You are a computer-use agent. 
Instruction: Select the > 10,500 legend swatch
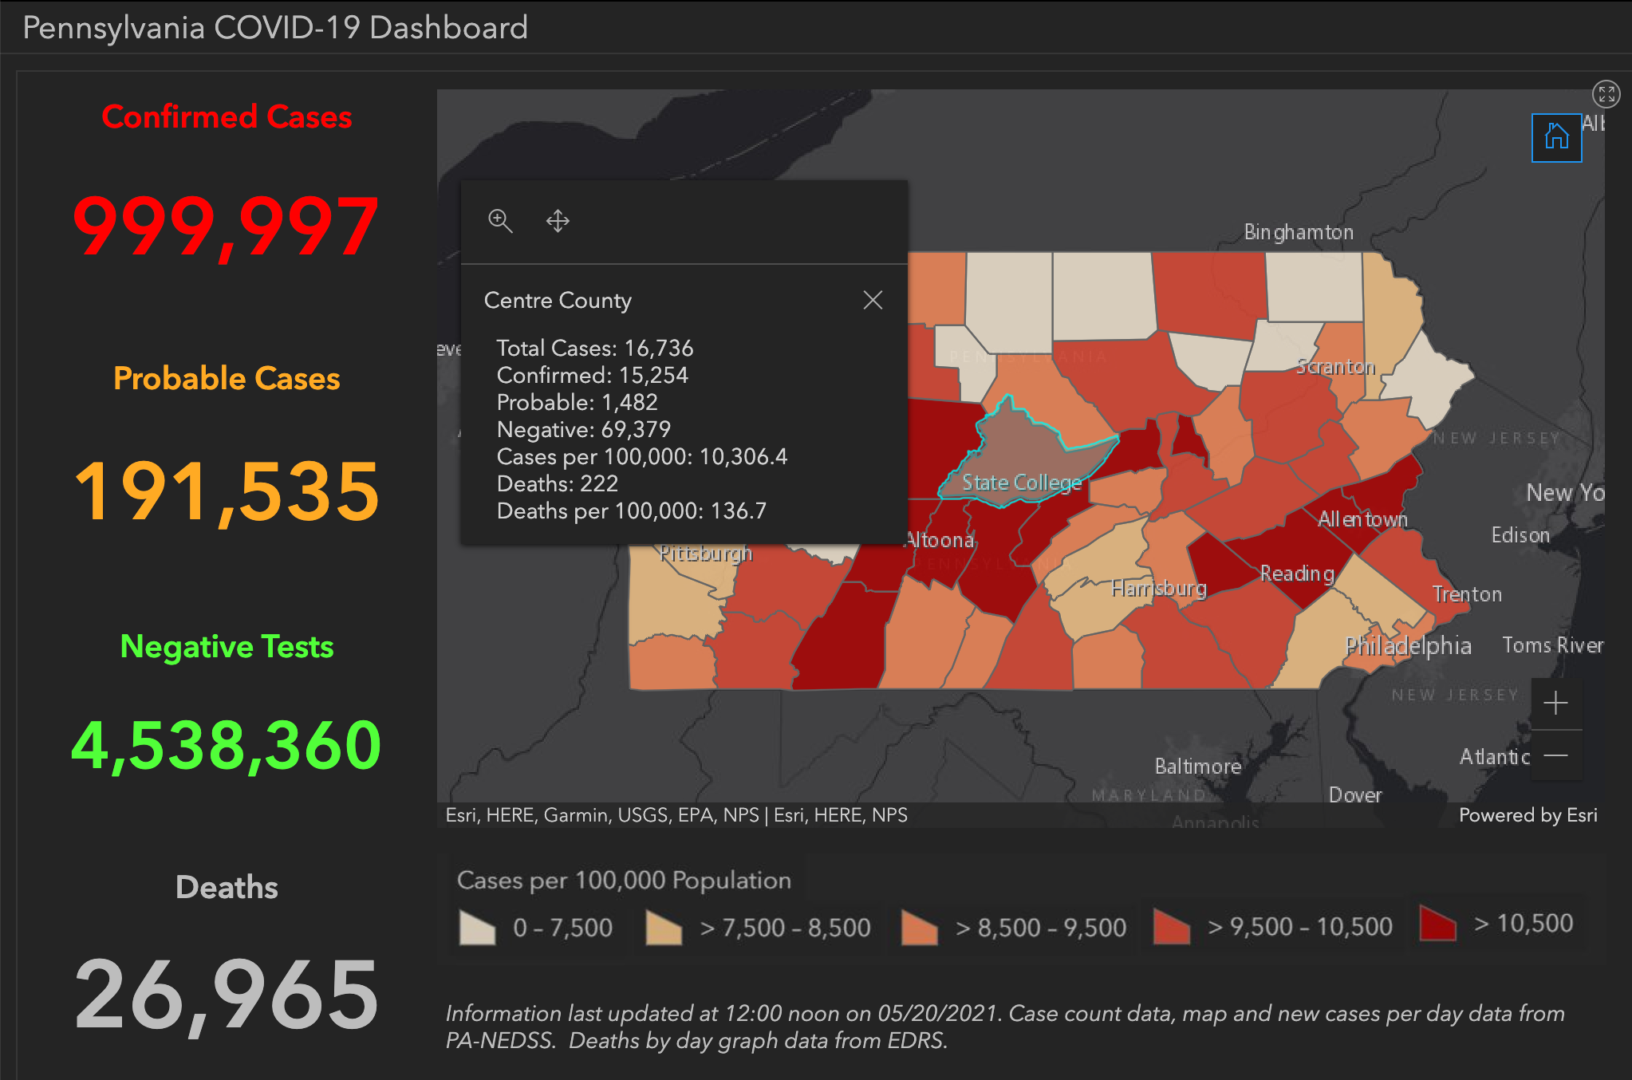click(1437, 923)
